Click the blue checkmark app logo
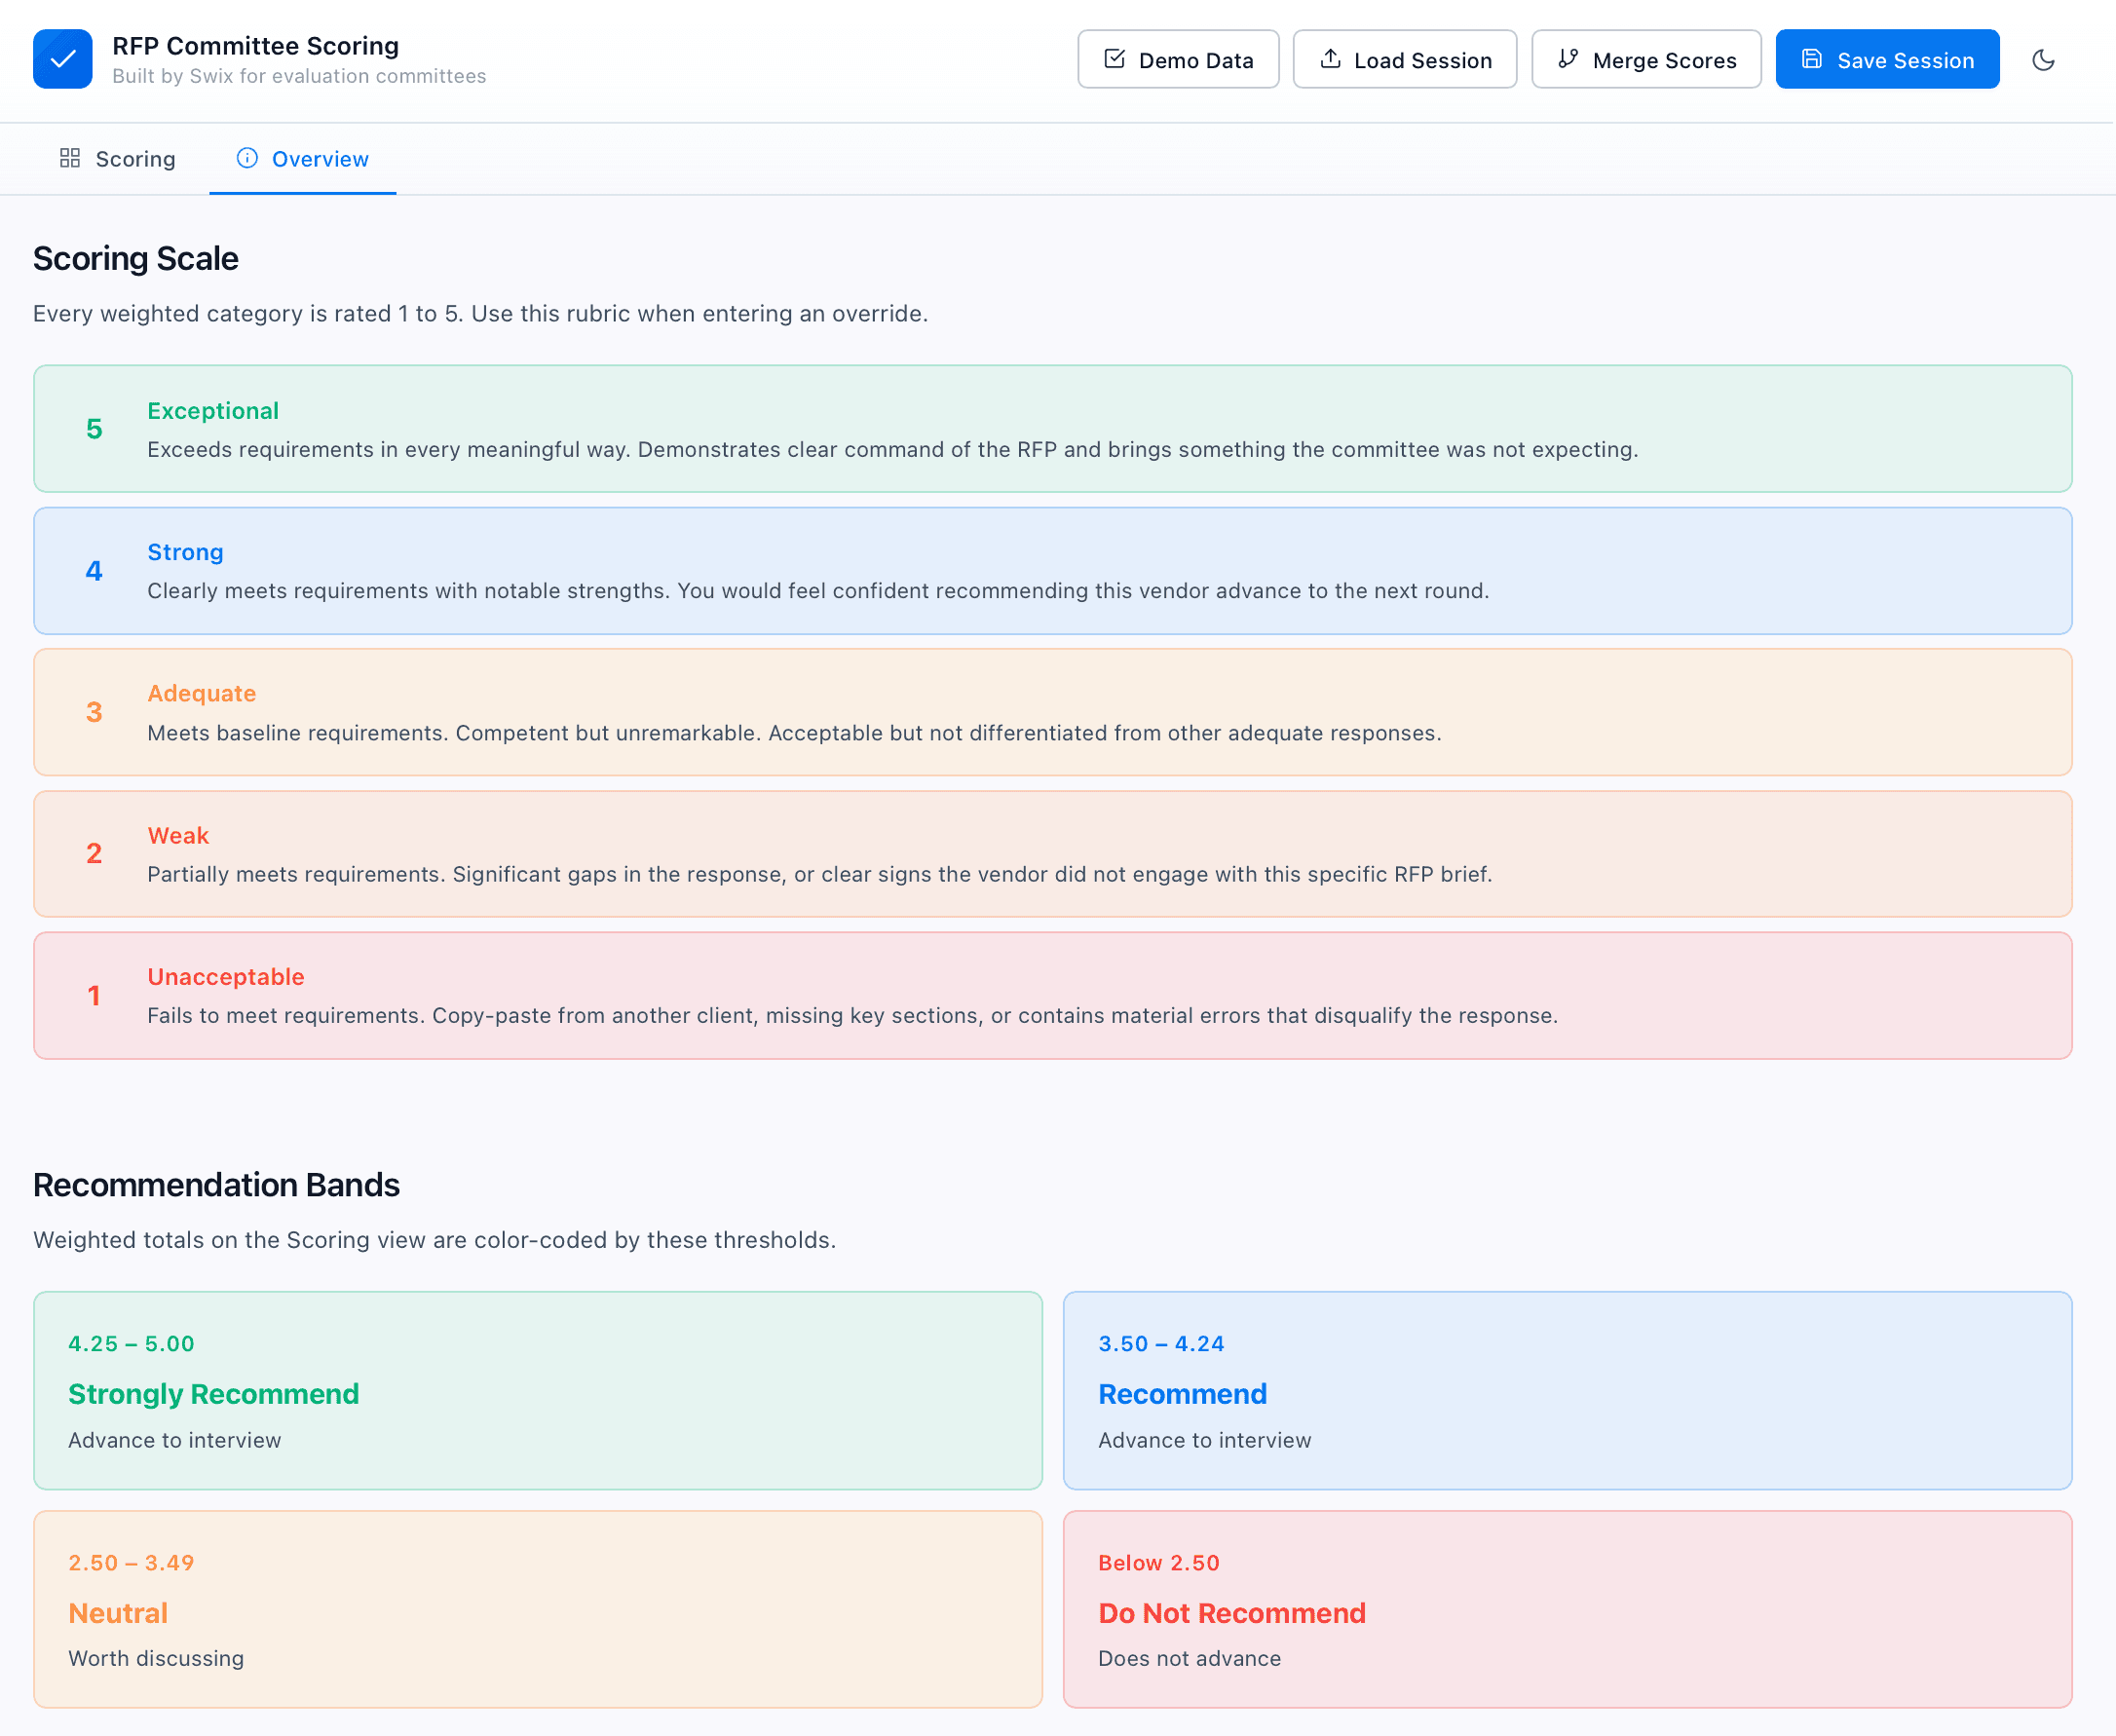The image size is (2116, 1736). coord(62,59)
